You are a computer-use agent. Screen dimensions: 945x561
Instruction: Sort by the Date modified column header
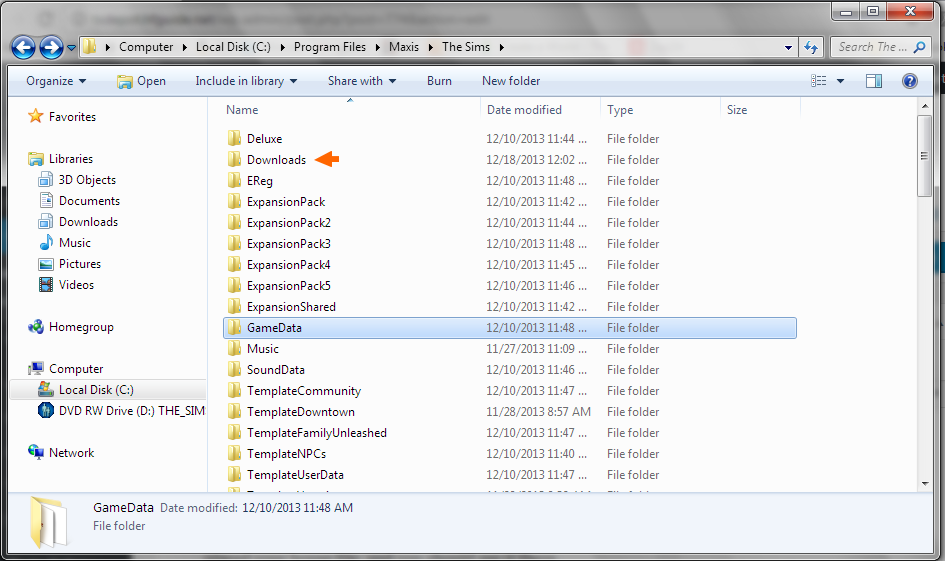point(524,110)
